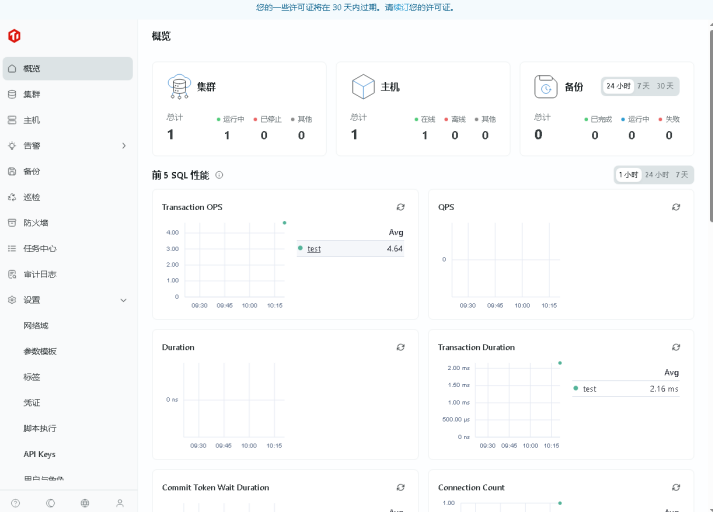
Task: Switch 备份 range to 30天
Action: click(x=665, y=86)
